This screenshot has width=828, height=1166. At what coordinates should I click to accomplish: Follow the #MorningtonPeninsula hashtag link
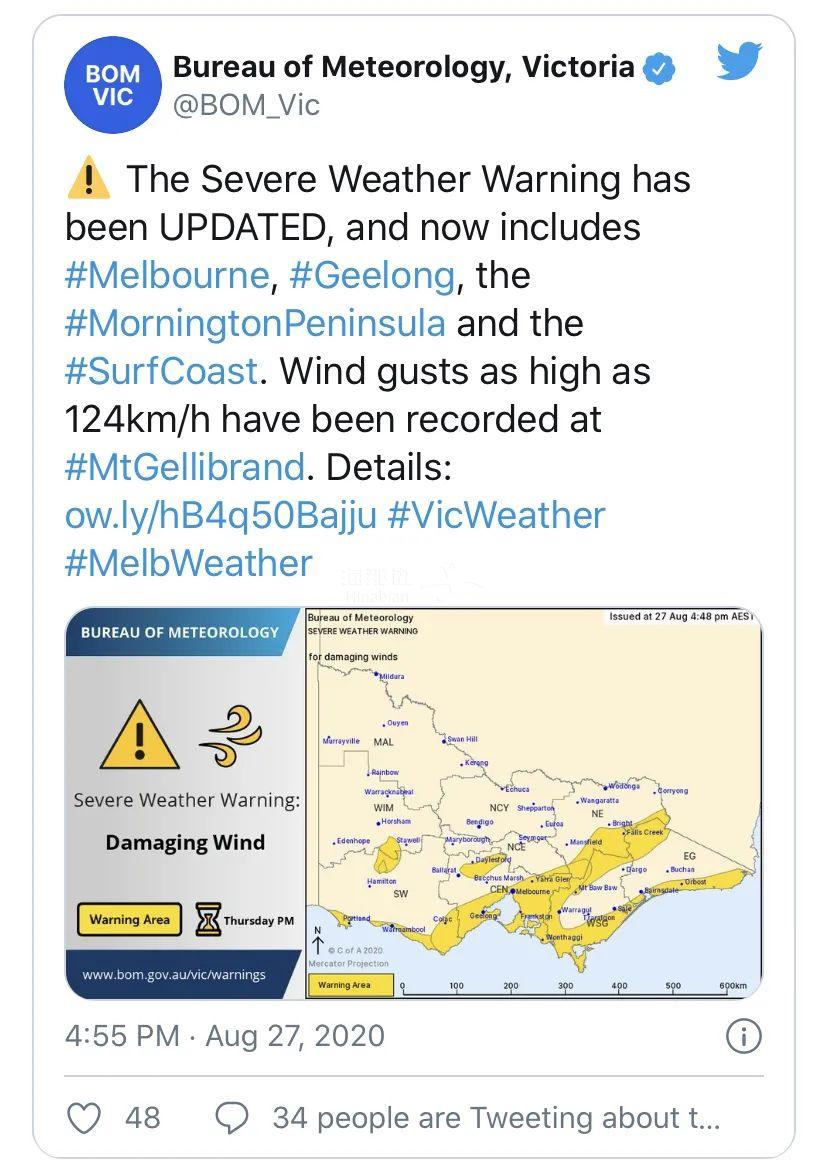[255, 324]
